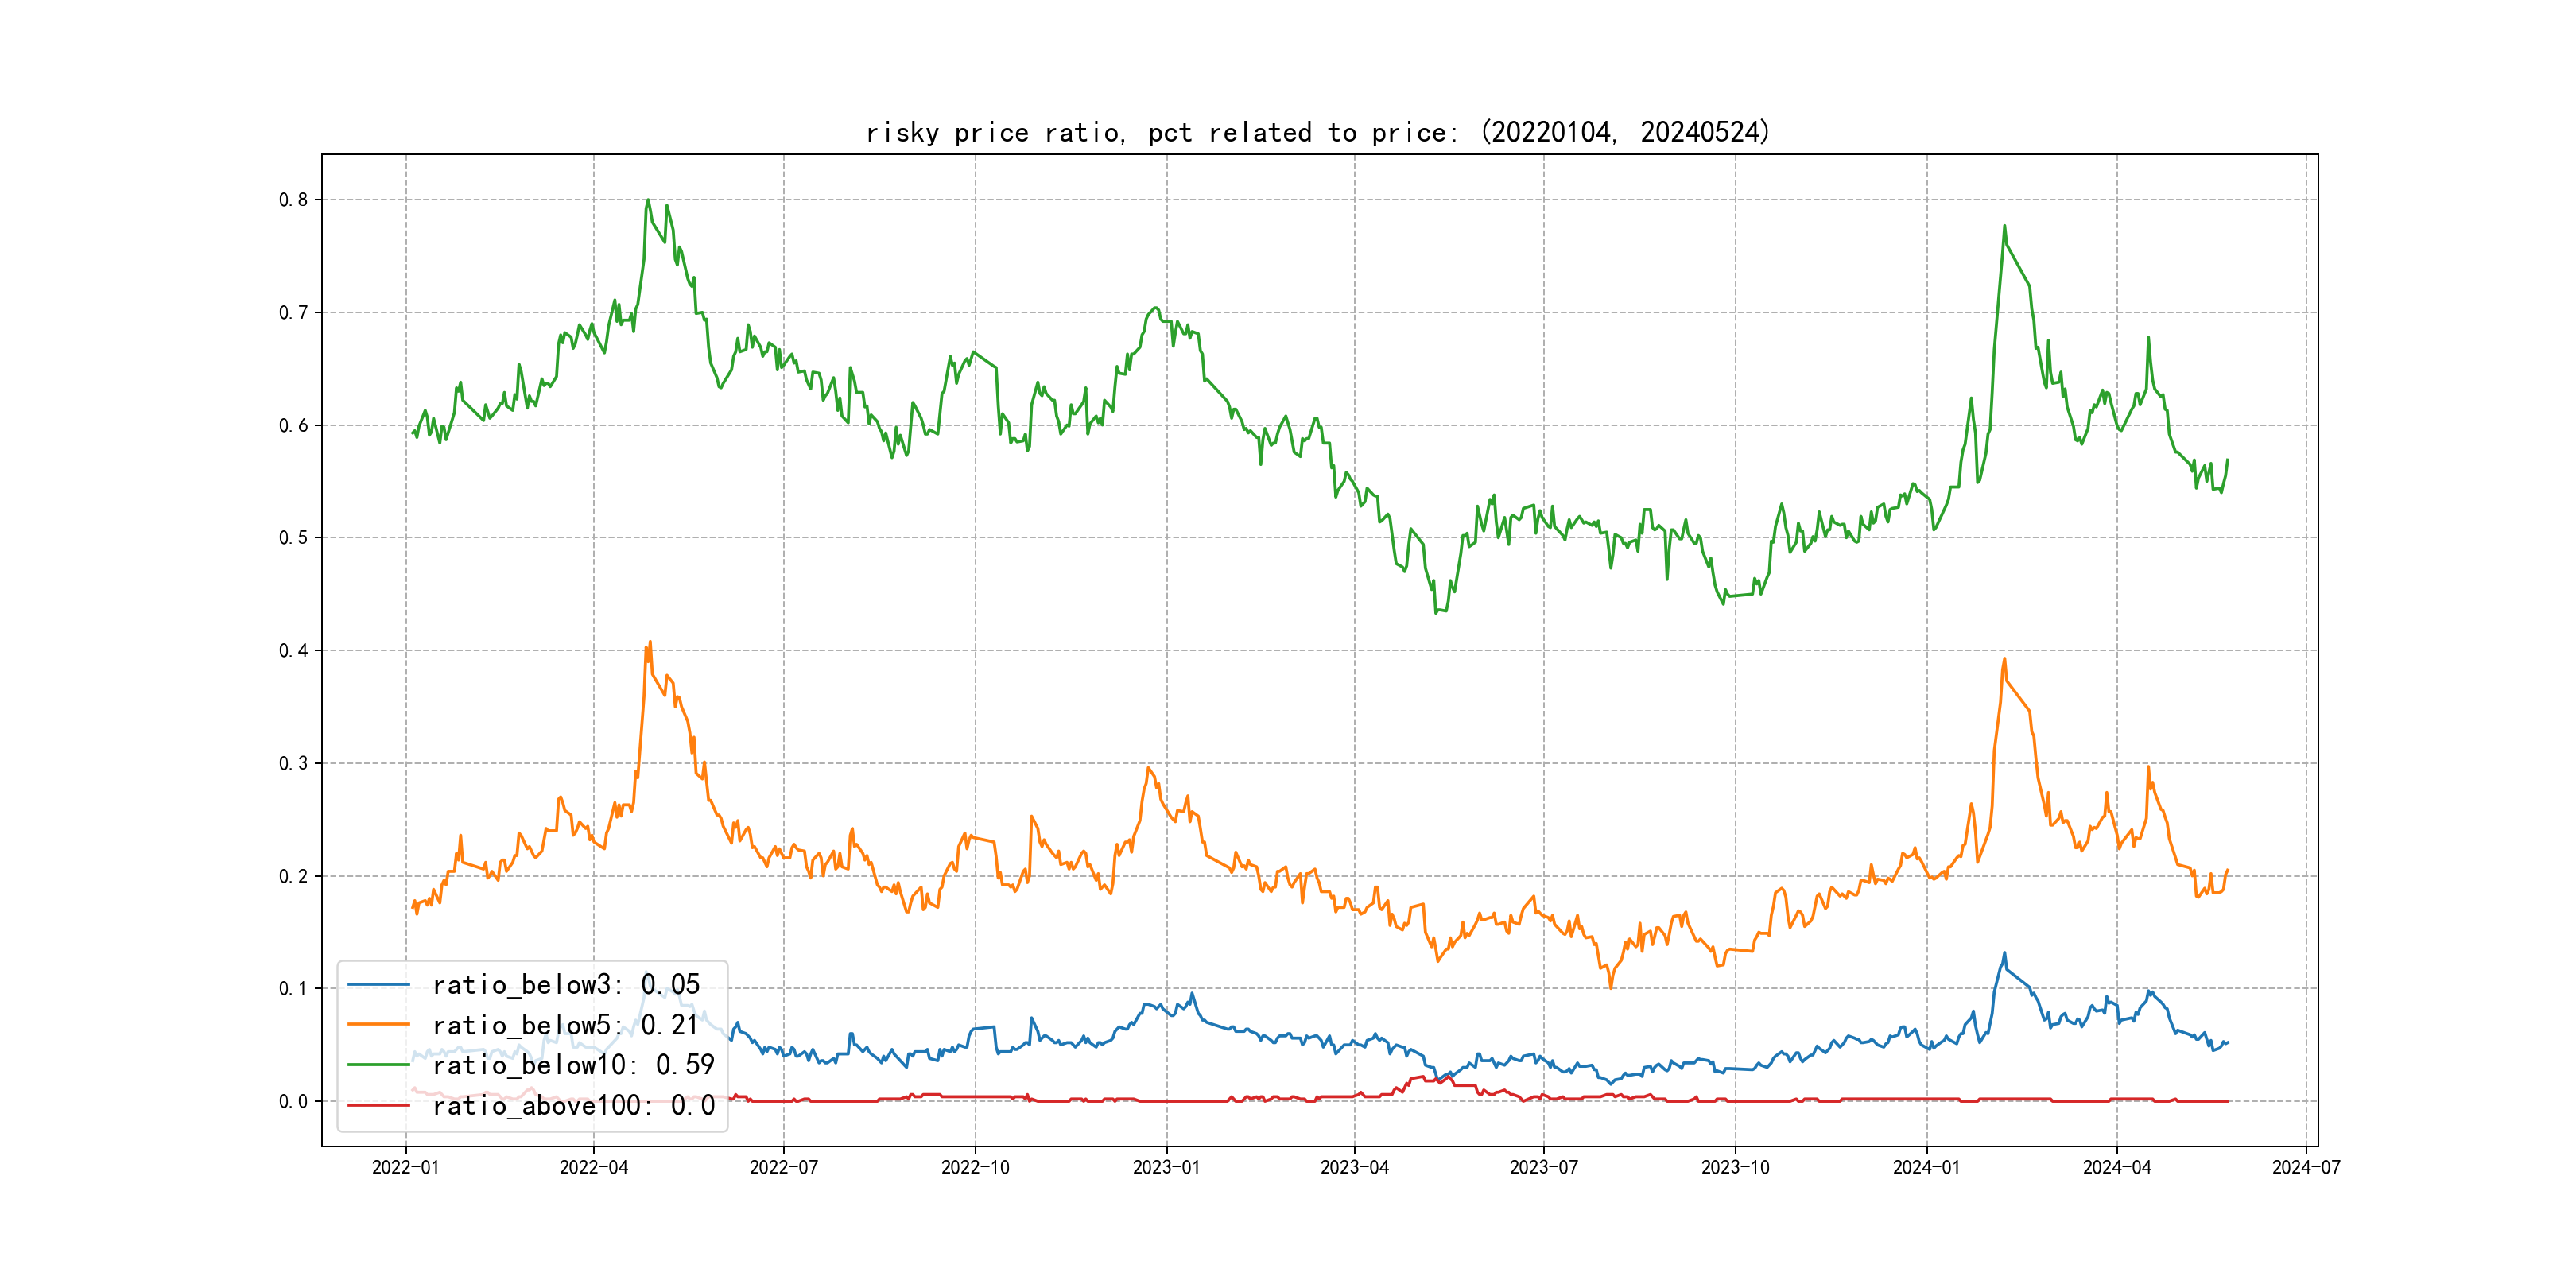Viewport: 2576px width, 1288px height.
Task: Click the 0.8 y-axis tick label
Action: point(293,200)
